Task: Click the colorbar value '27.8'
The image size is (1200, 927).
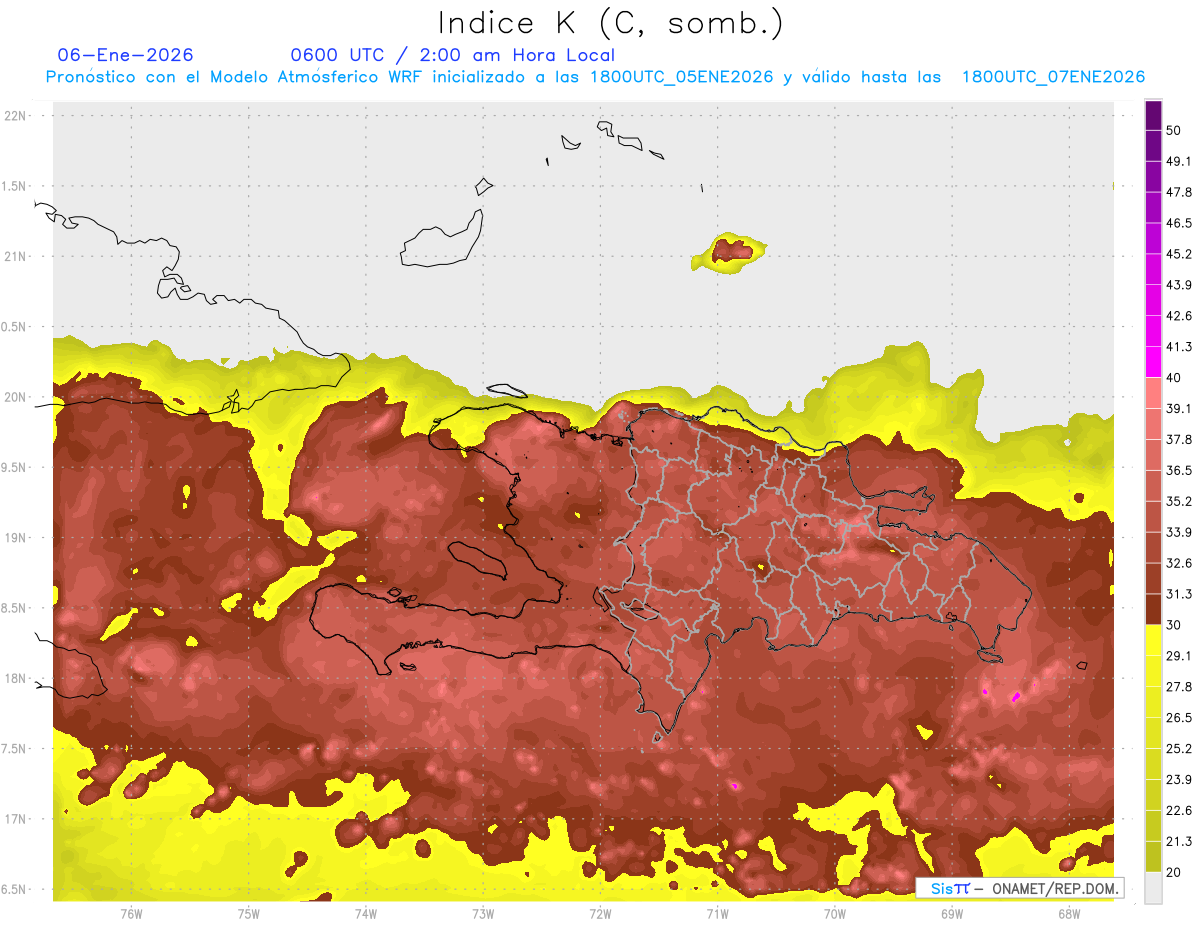Action: 1178,687
